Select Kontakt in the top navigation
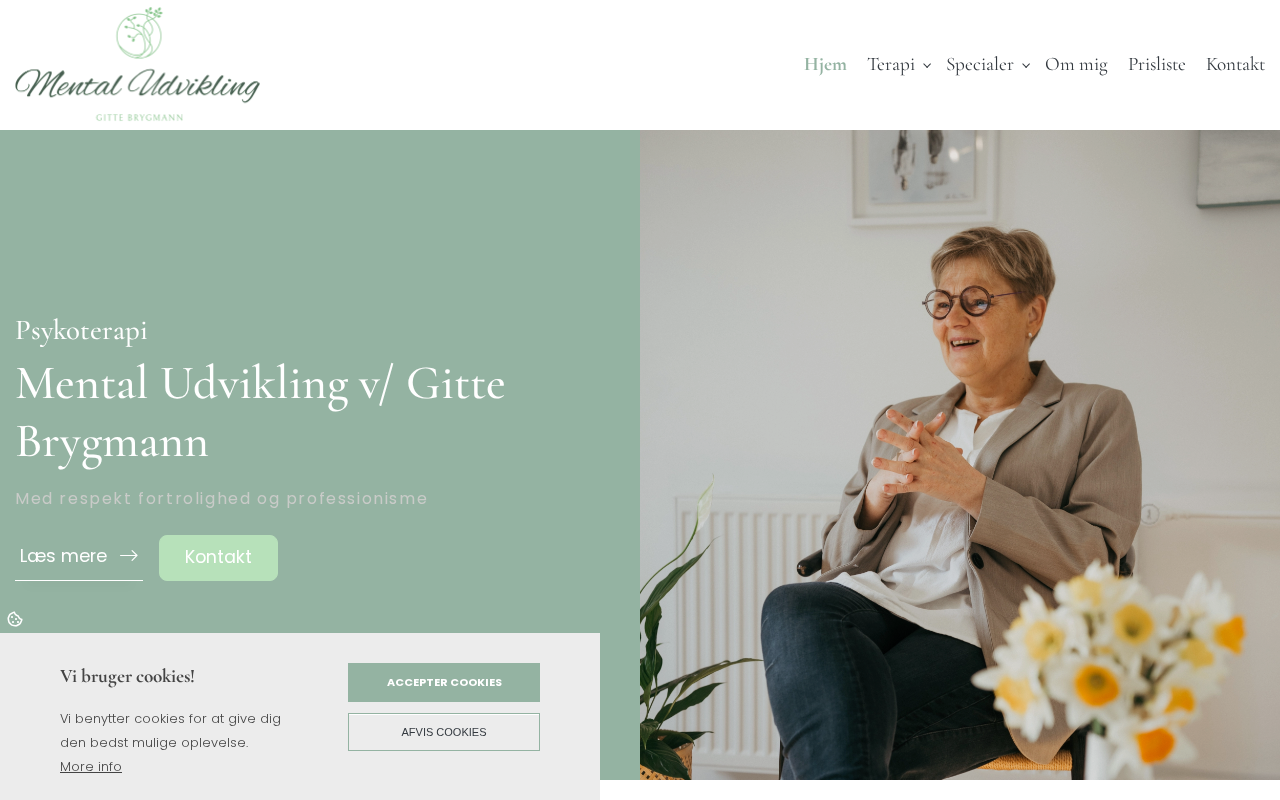Image resolution: width=1280 pixels, height=800 pixels. click(x=1235, y=64)
